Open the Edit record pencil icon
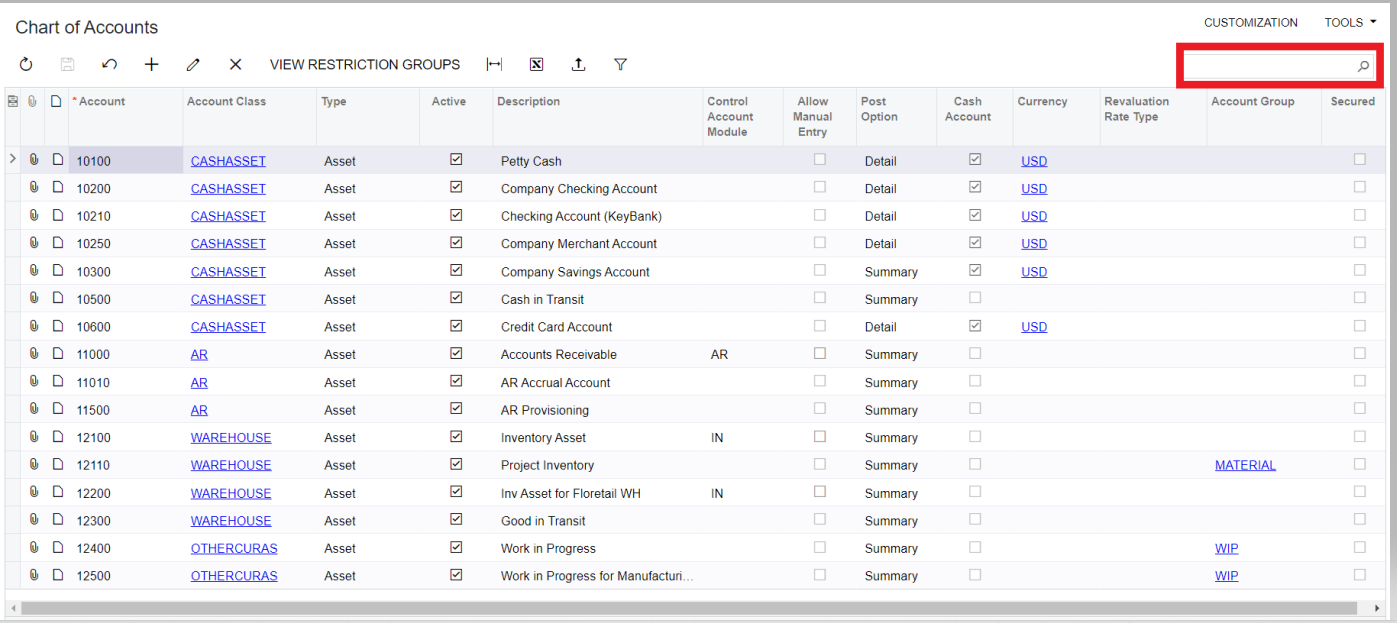1397x623 pixels. (193, 64)
